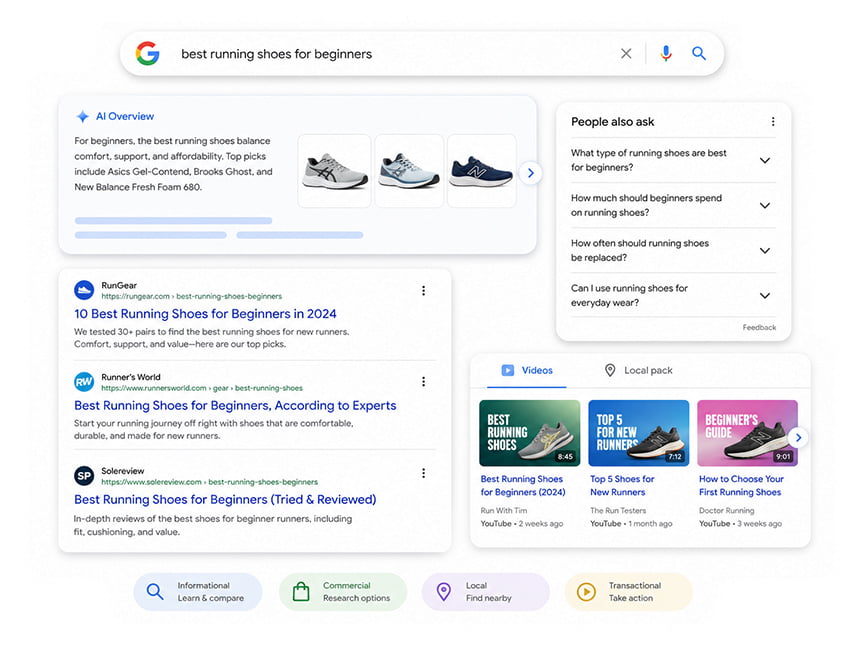Play the "Beginner's Guide" 9:01 video thumbnail
Viewport: 860px width, 645px height.
[x=748, y=433]
